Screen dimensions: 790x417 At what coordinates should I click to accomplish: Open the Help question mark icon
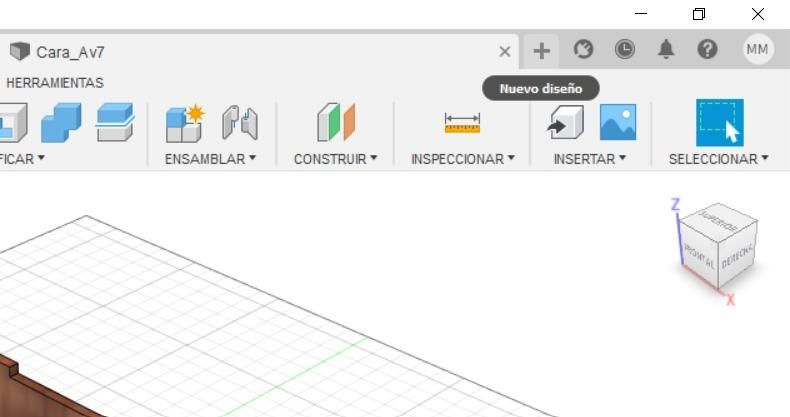(x=707, y=49)
